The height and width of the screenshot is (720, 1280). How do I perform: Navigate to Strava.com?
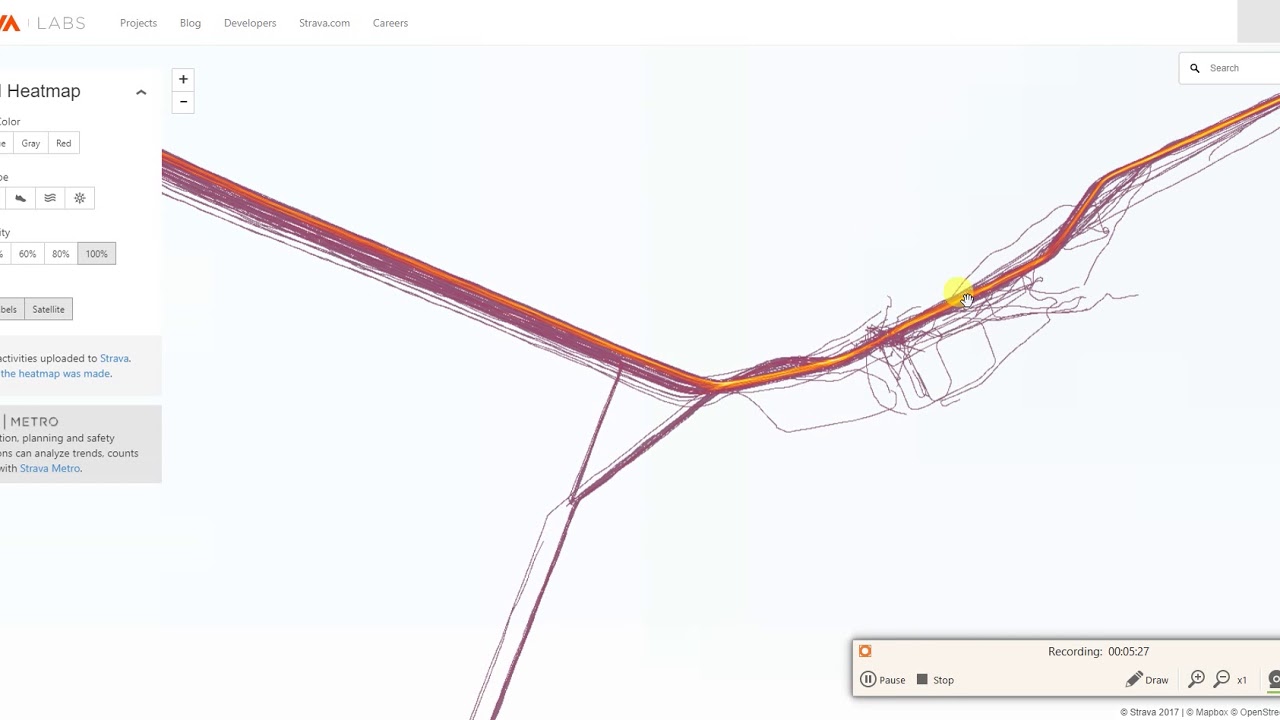pos(324,23)
